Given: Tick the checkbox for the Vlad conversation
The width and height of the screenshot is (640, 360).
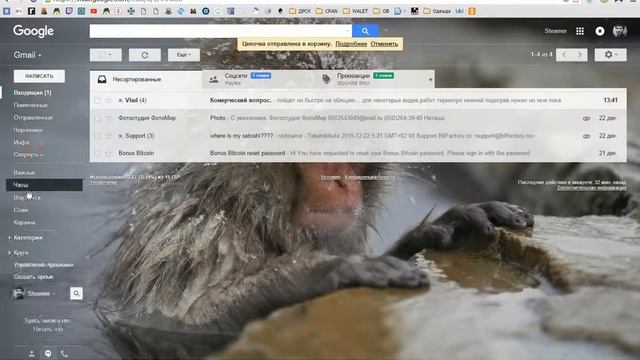Looking at the screenshot, I should click(x=98, y=100).
